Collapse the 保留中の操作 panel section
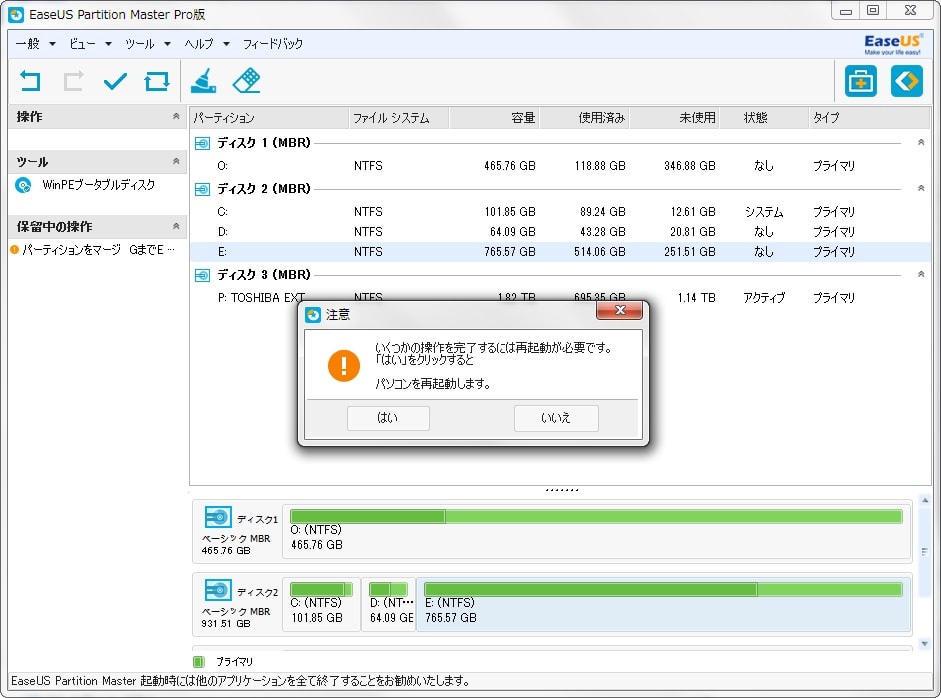The height and width of the screenshot is (698, 941). pos(176,227)
